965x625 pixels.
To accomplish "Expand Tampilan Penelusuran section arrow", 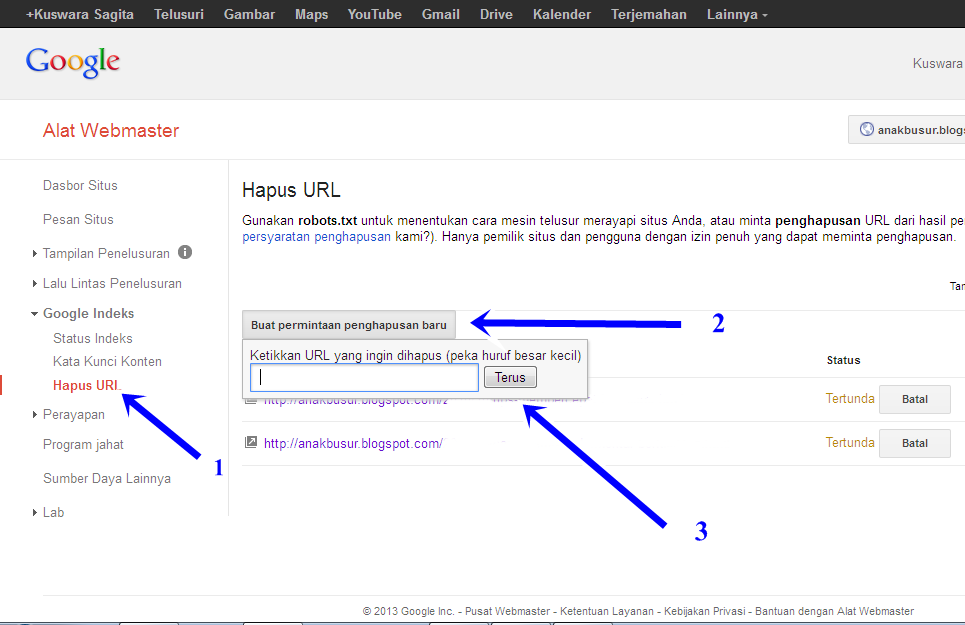I will click(x=34, y=253).
